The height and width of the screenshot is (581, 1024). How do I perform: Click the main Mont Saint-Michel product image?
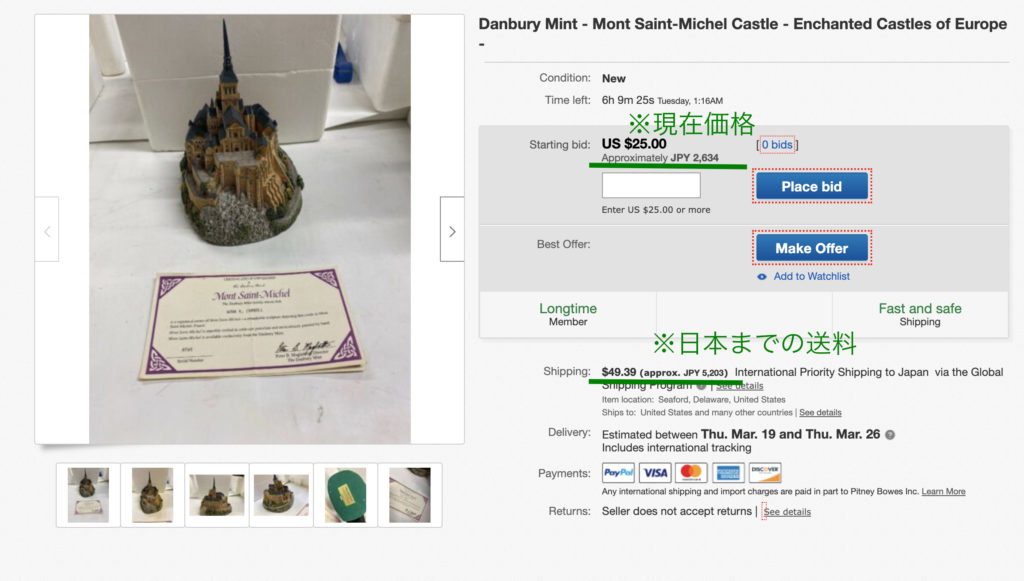[250, 229]
